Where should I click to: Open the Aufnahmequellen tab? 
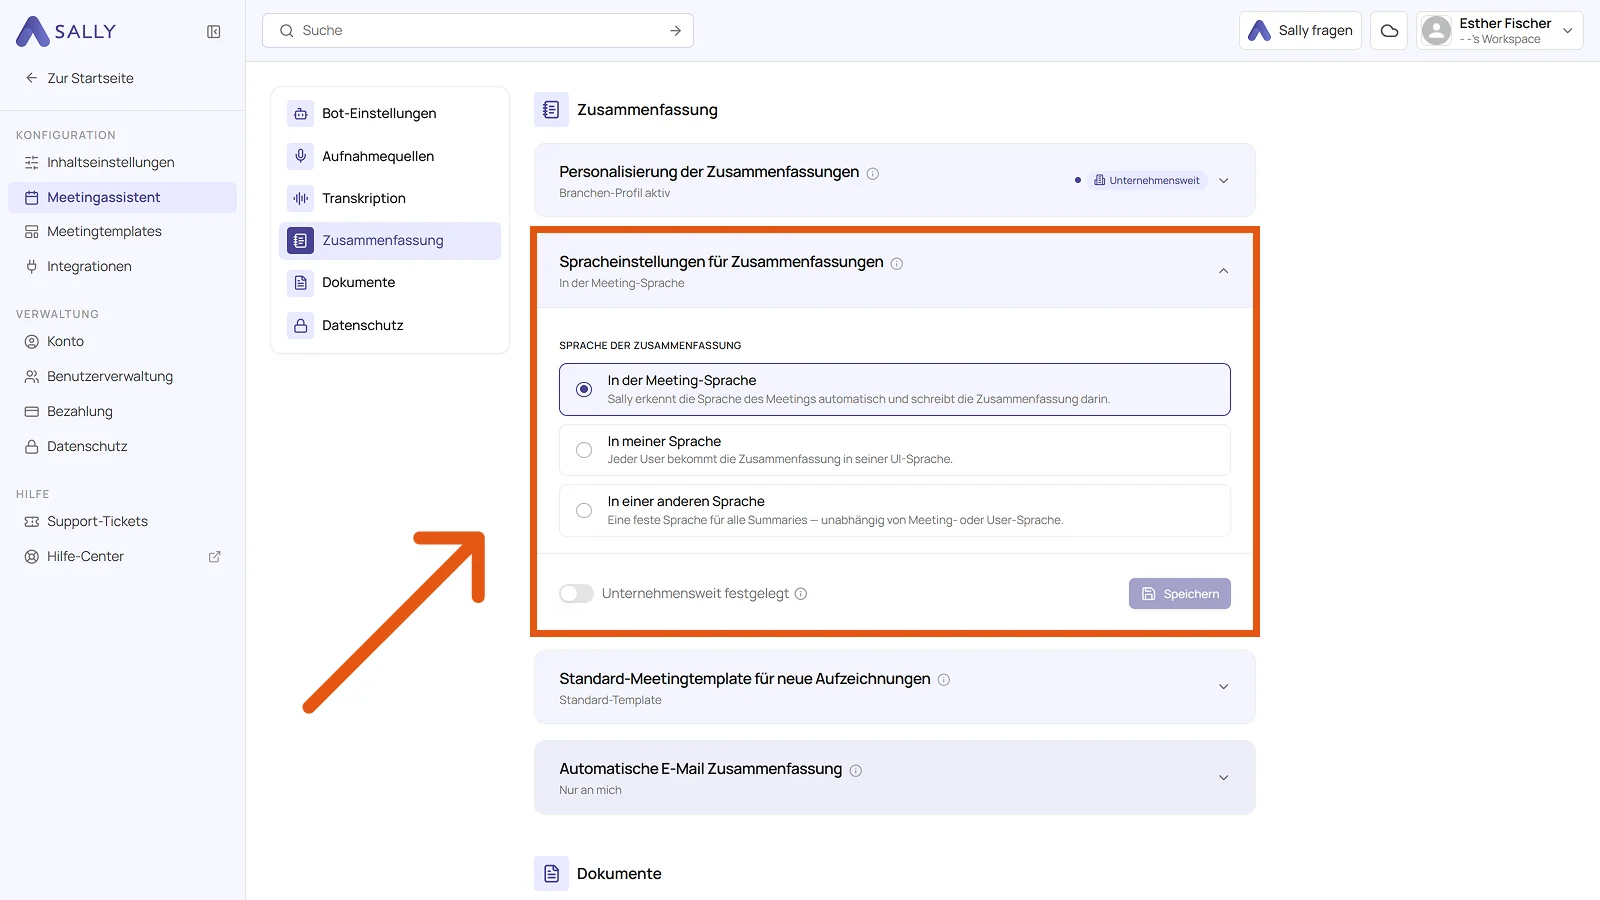click(390, 156)
